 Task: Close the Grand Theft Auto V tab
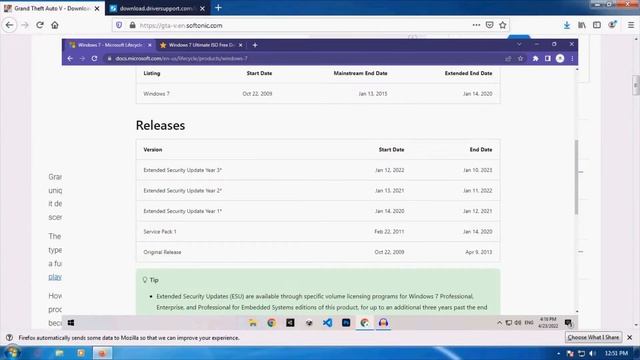coord(97,8)
